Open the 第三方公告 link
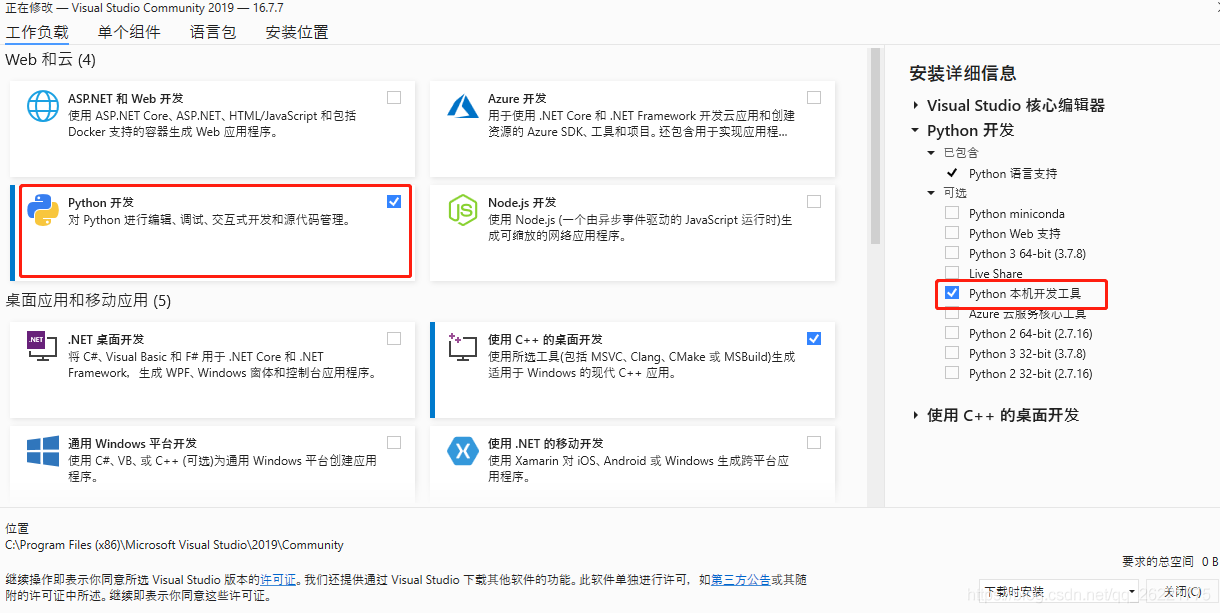 [741, 579]
